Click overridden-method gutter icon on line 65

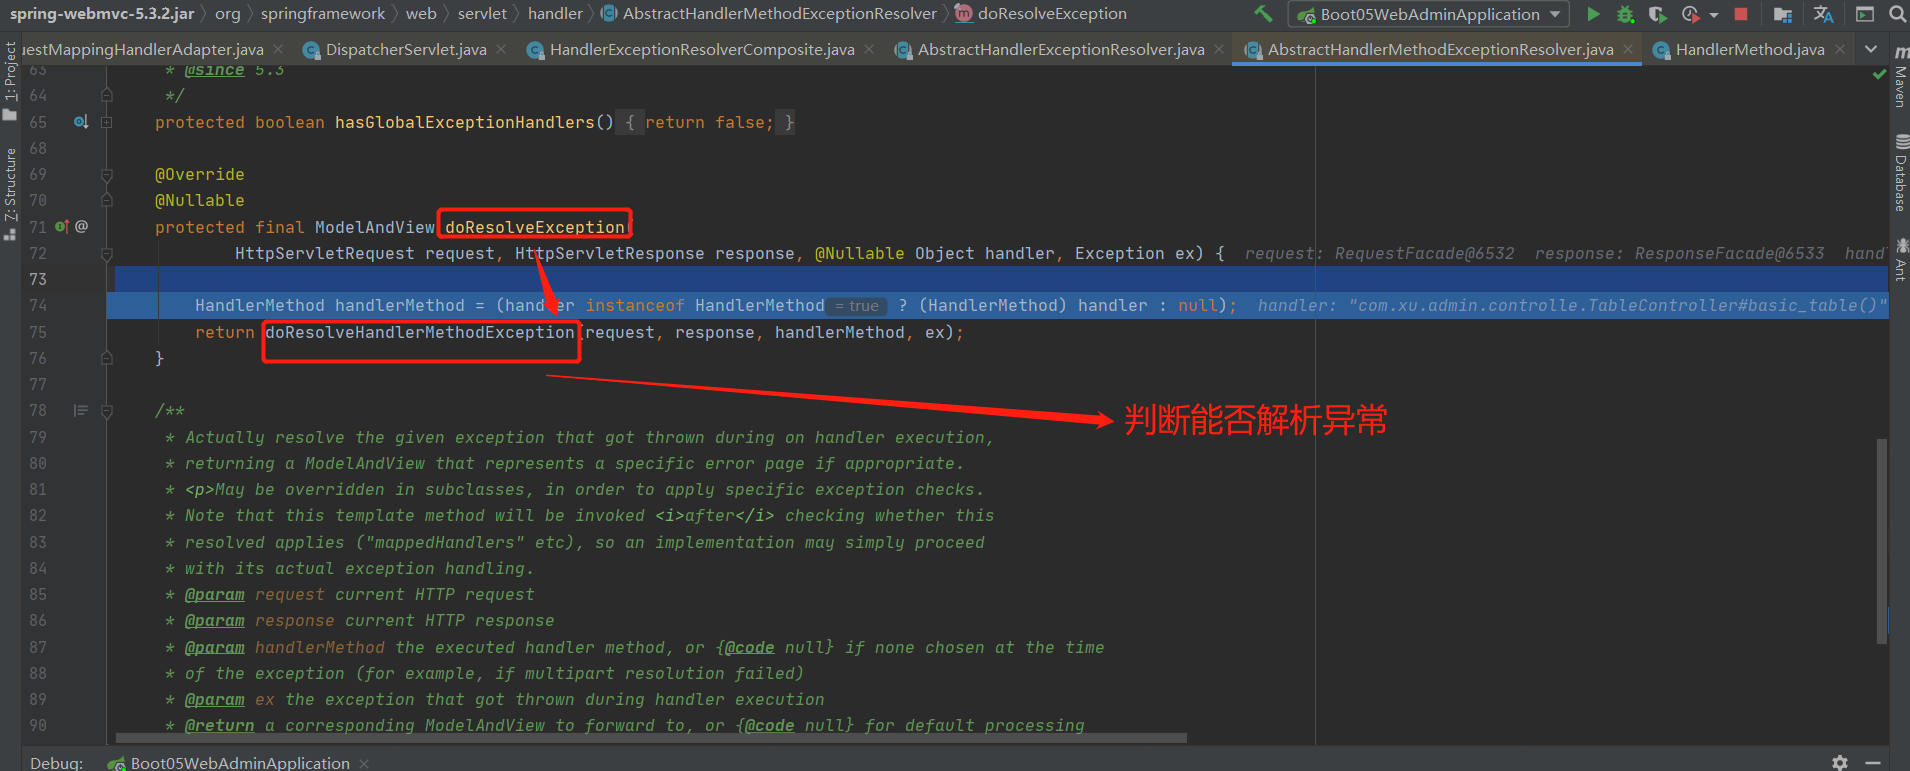coord(81,122)
